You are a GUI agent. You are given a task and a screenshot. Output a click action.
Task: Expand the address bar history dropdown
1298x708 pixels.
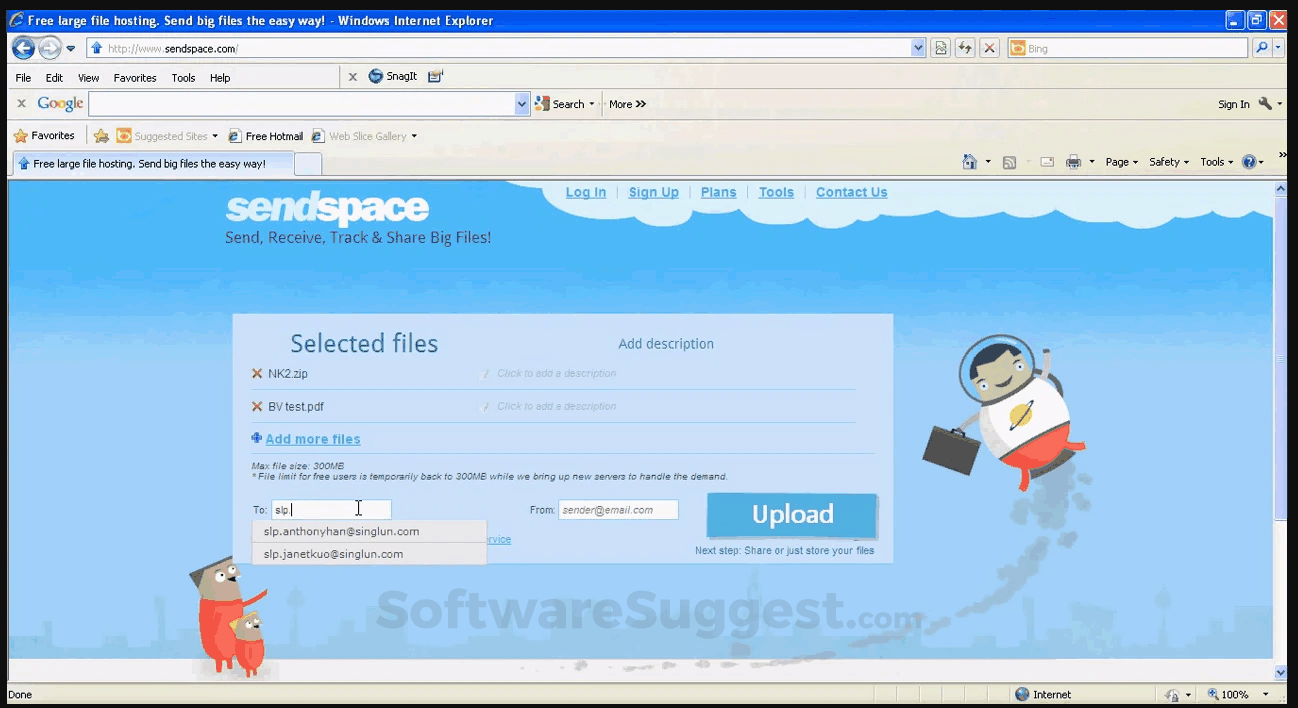[917, 47]
